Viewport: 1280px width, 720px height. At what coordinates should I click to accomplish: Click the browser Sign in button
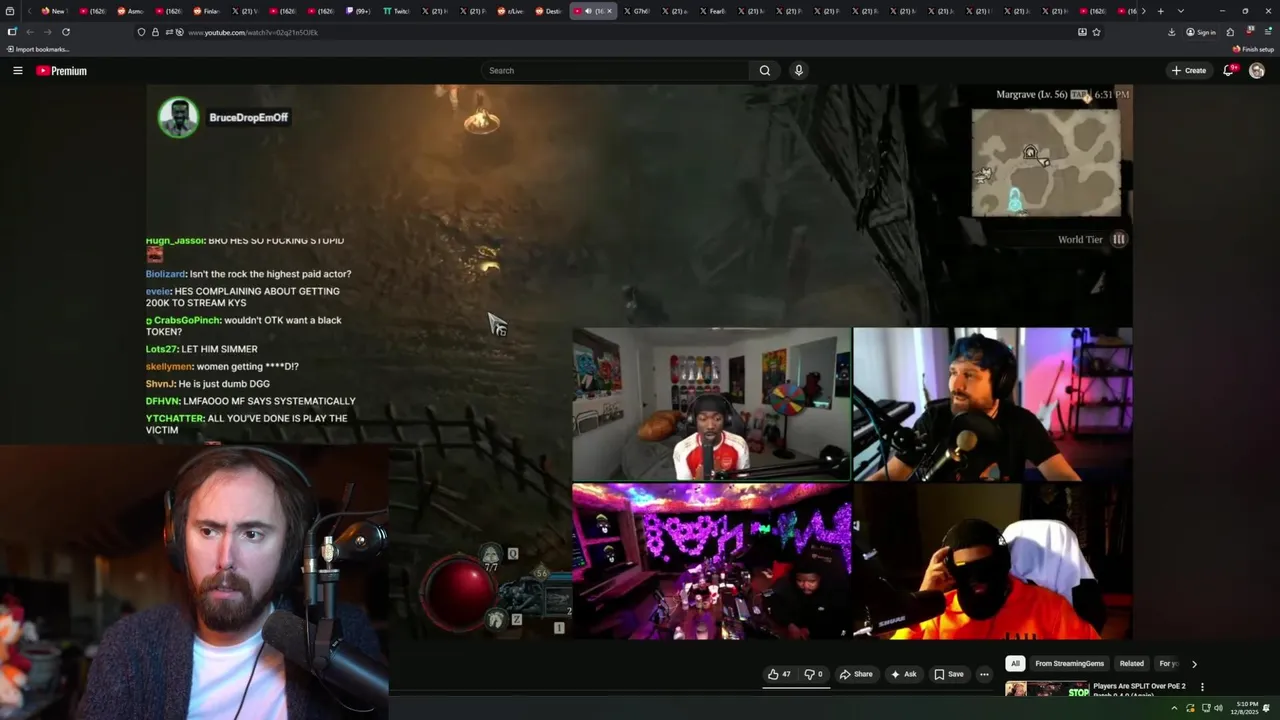[1200, 32]
